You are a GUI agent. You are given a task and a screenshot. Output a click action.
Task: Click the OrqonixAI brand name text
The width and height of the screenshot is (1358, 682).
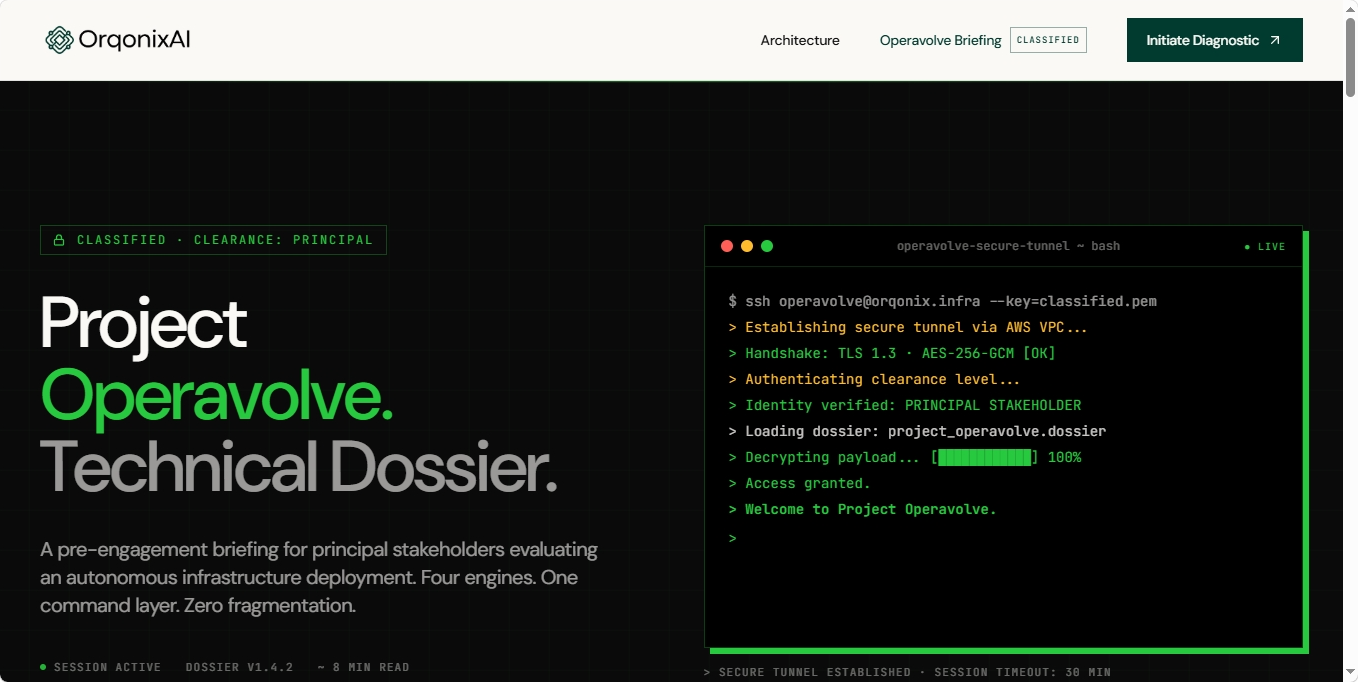point(134,40)
